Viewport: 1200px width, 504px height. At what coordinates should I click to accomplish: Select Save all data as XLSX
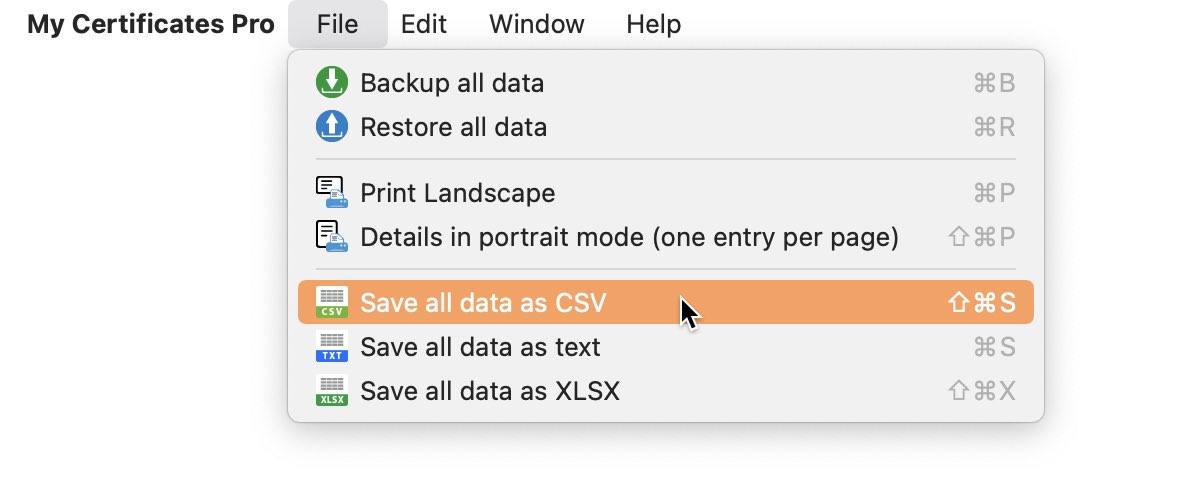click(490, 391)
